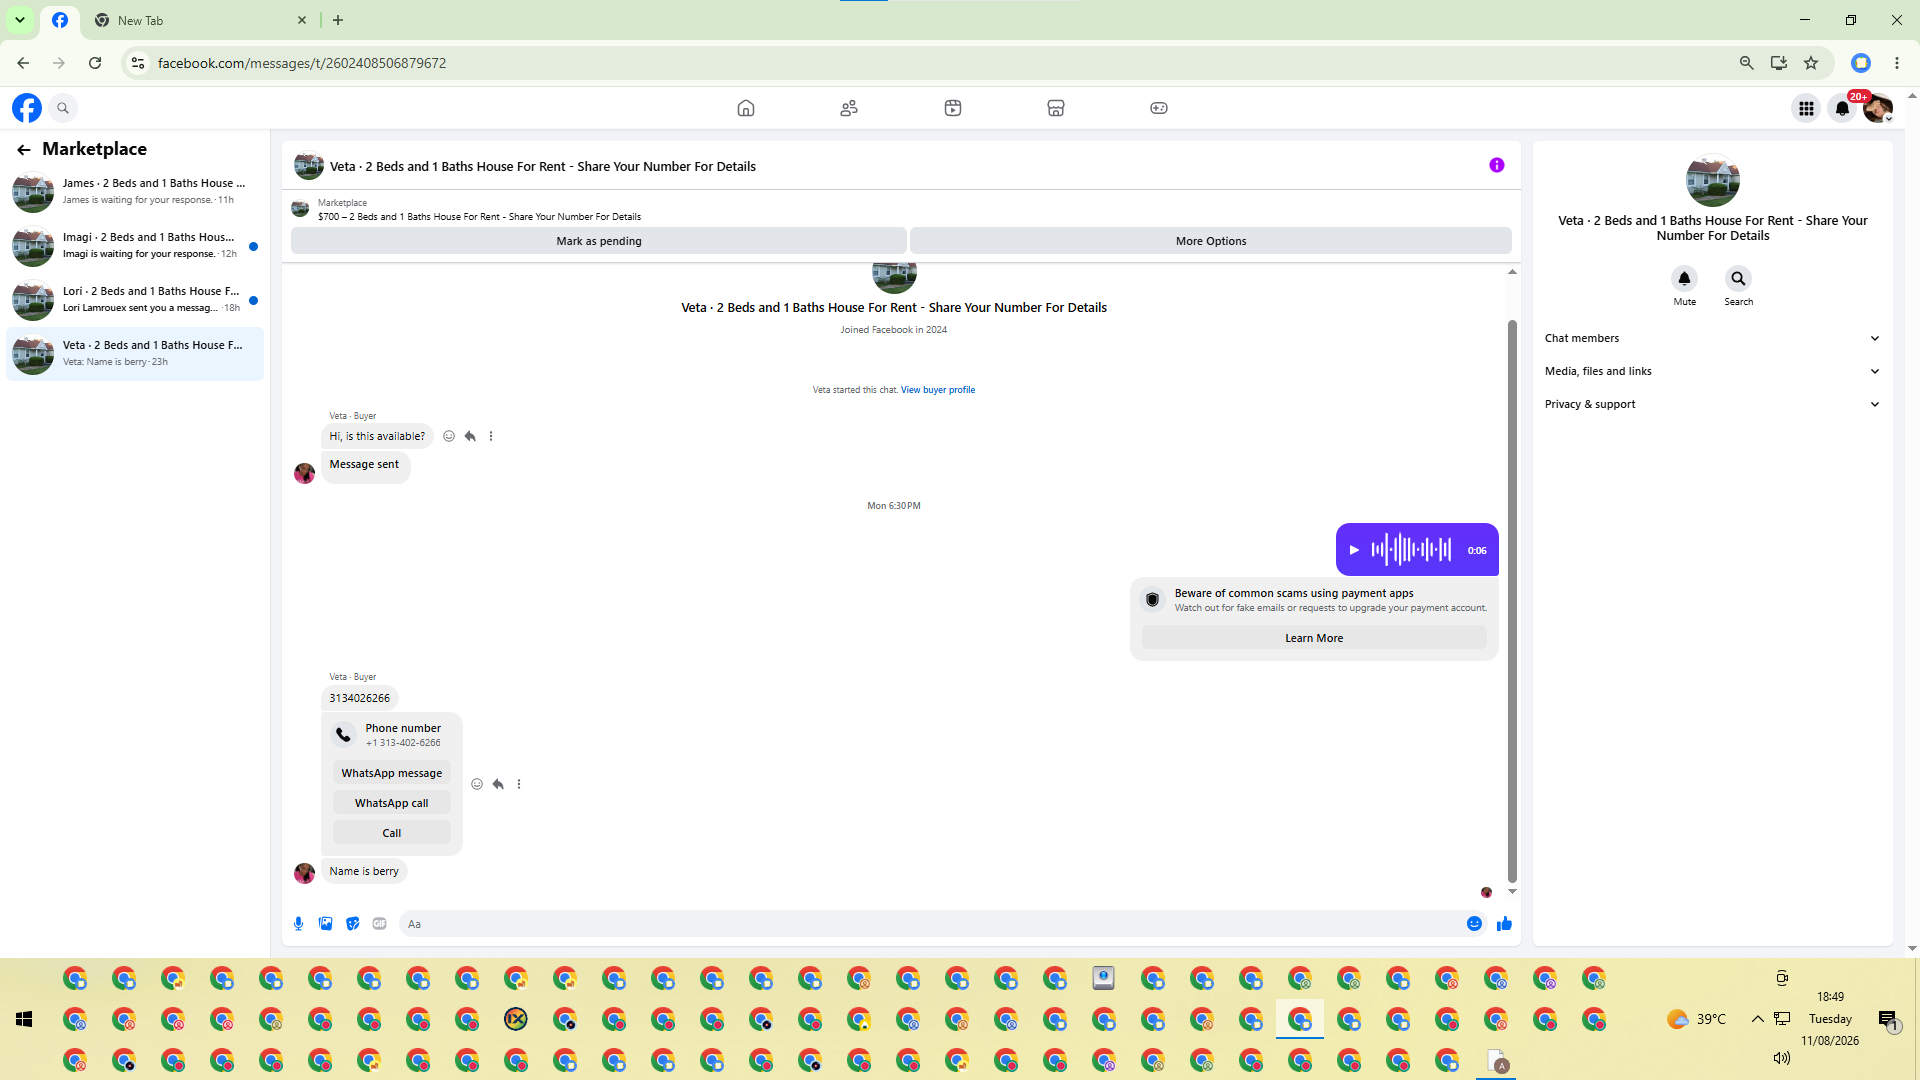1920x1080 pixels.
Task: Open the Friends icon in top navigation
Action: (849, 108)
